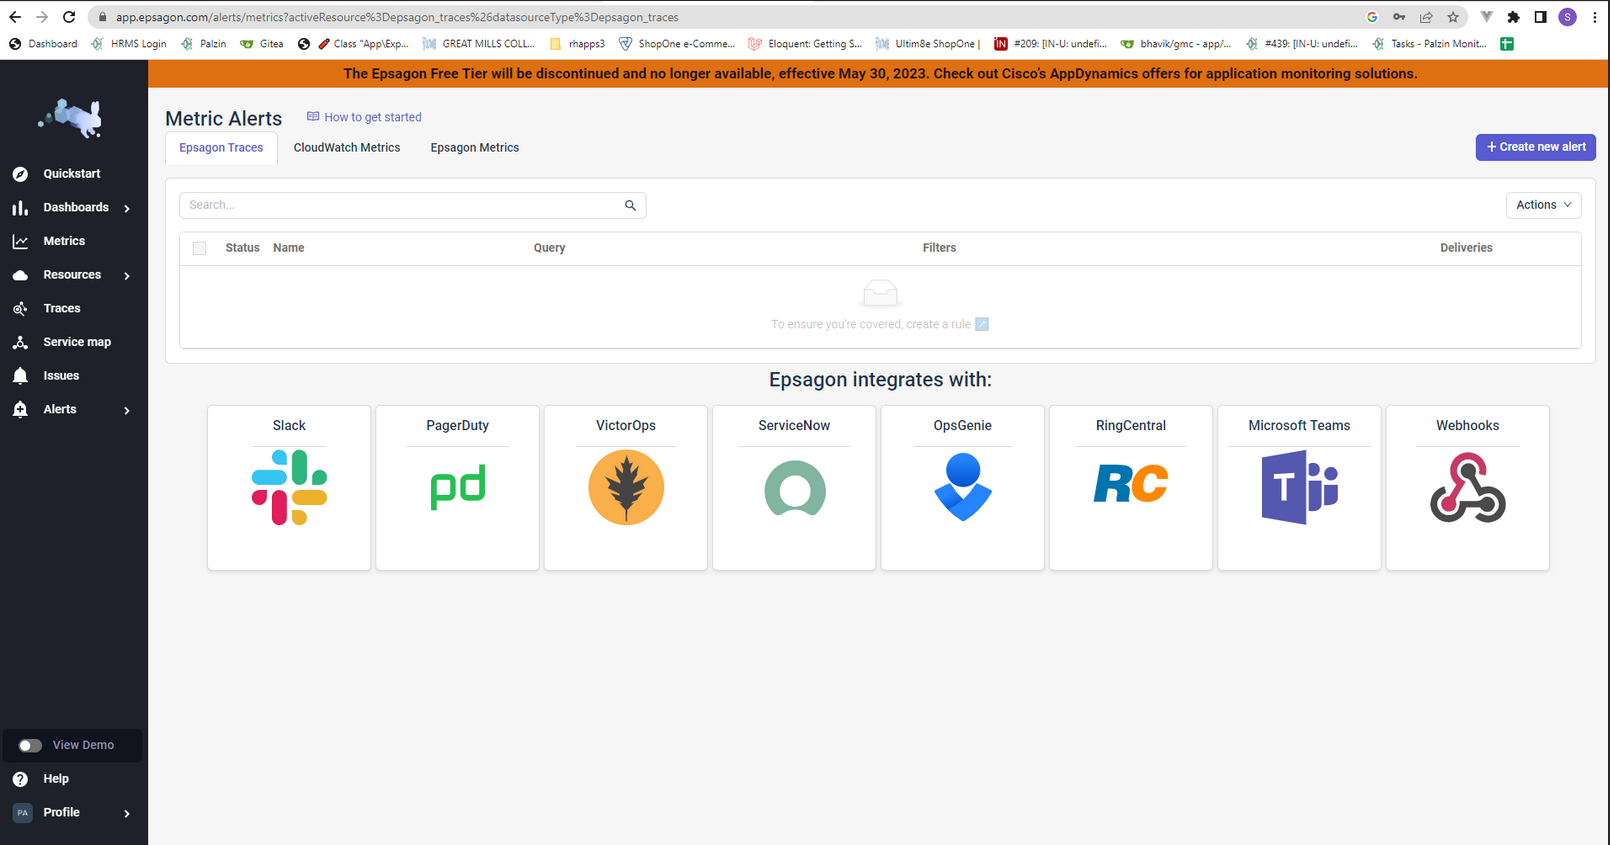Switch to the CloudWatch Metrics tab
The image size is (1610, 845).
[347, 147]
